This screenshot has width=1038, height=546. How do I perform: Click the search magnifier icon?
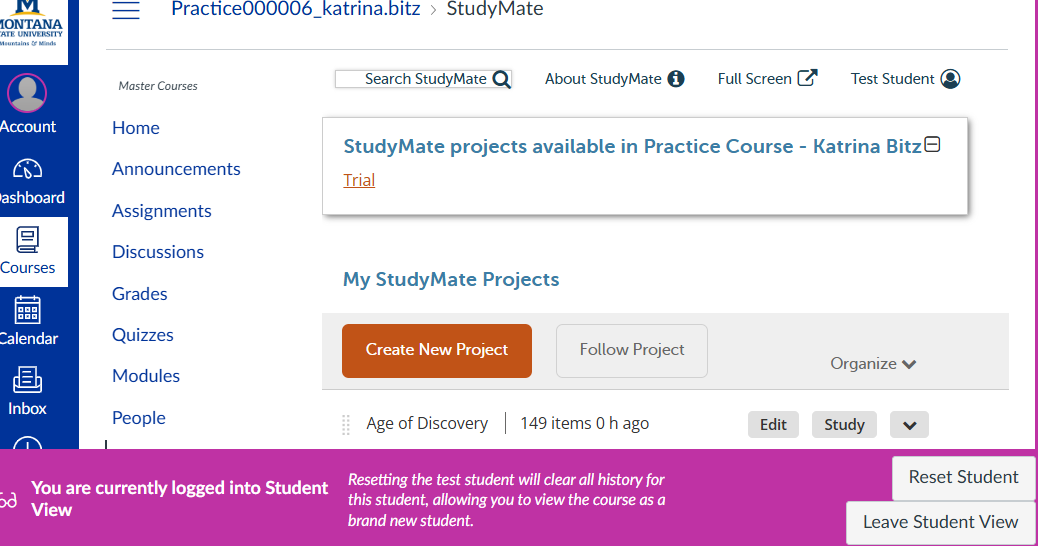coord(502,79)
